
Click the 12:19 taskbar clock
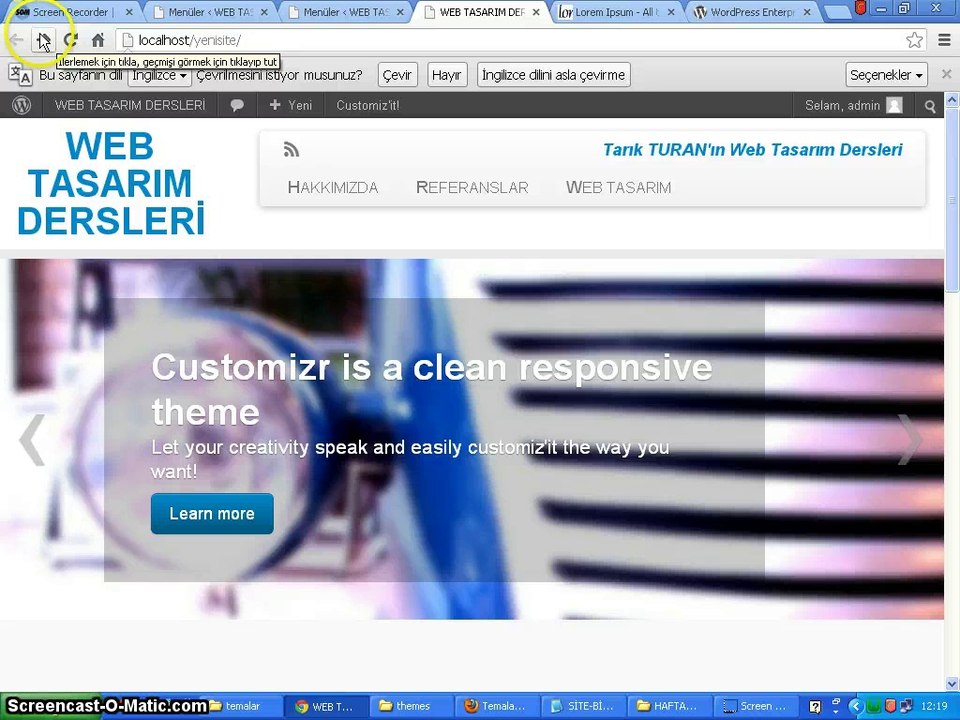coord(934,707)
